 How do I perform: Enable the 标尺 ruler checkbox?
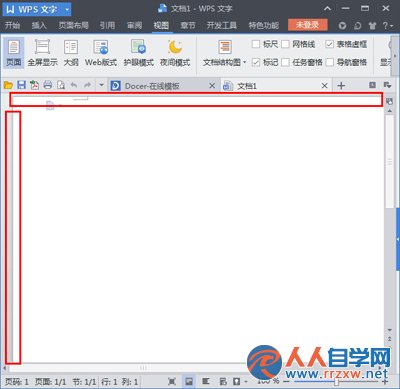(256, 44)
